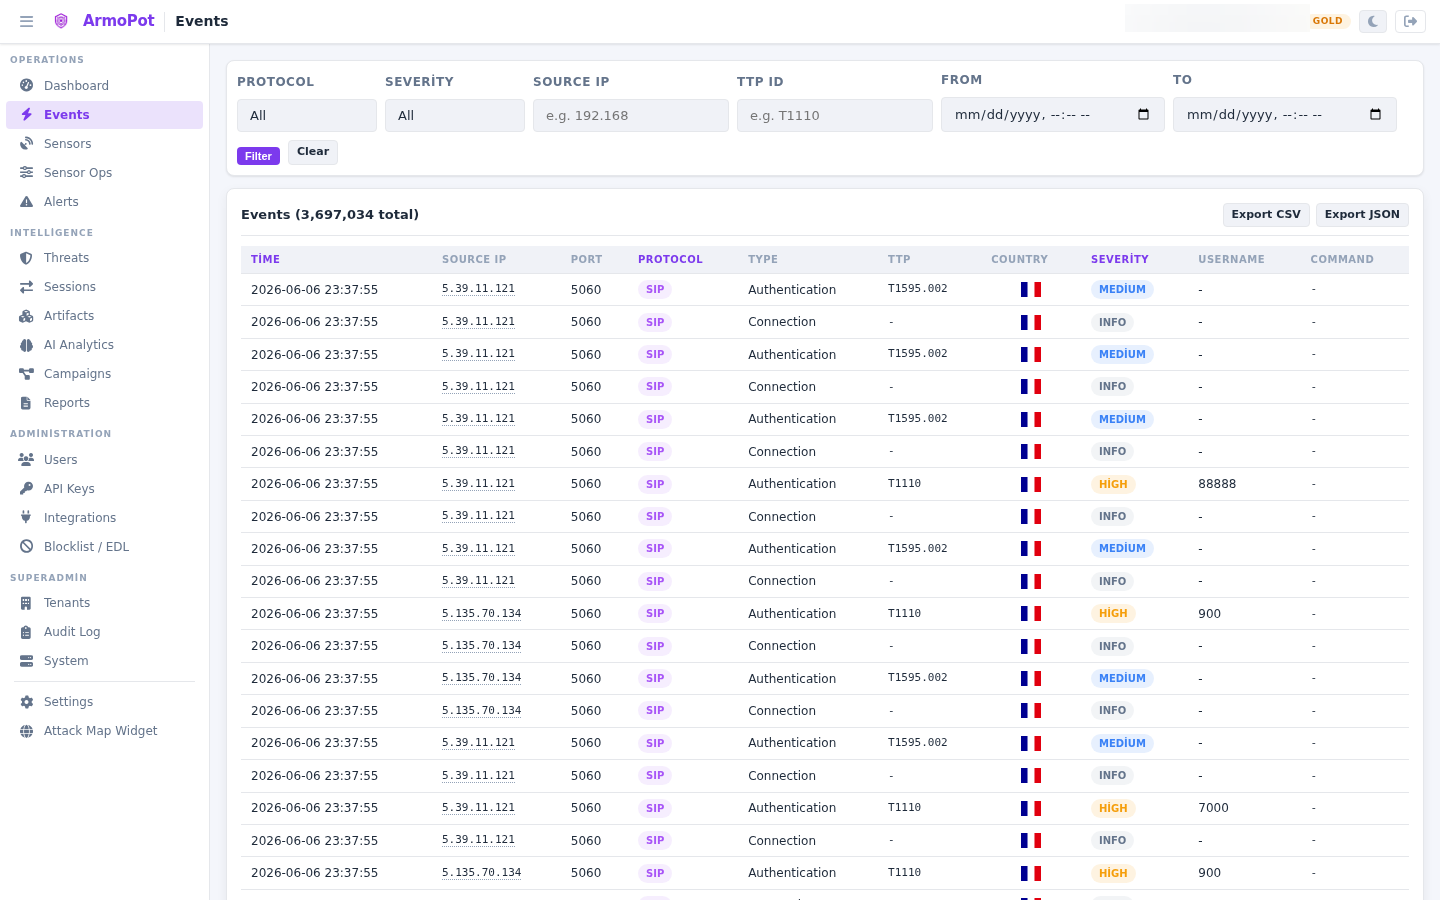Sort by SEVERITY column header

pyautogui.click(x=1120, y=259)
